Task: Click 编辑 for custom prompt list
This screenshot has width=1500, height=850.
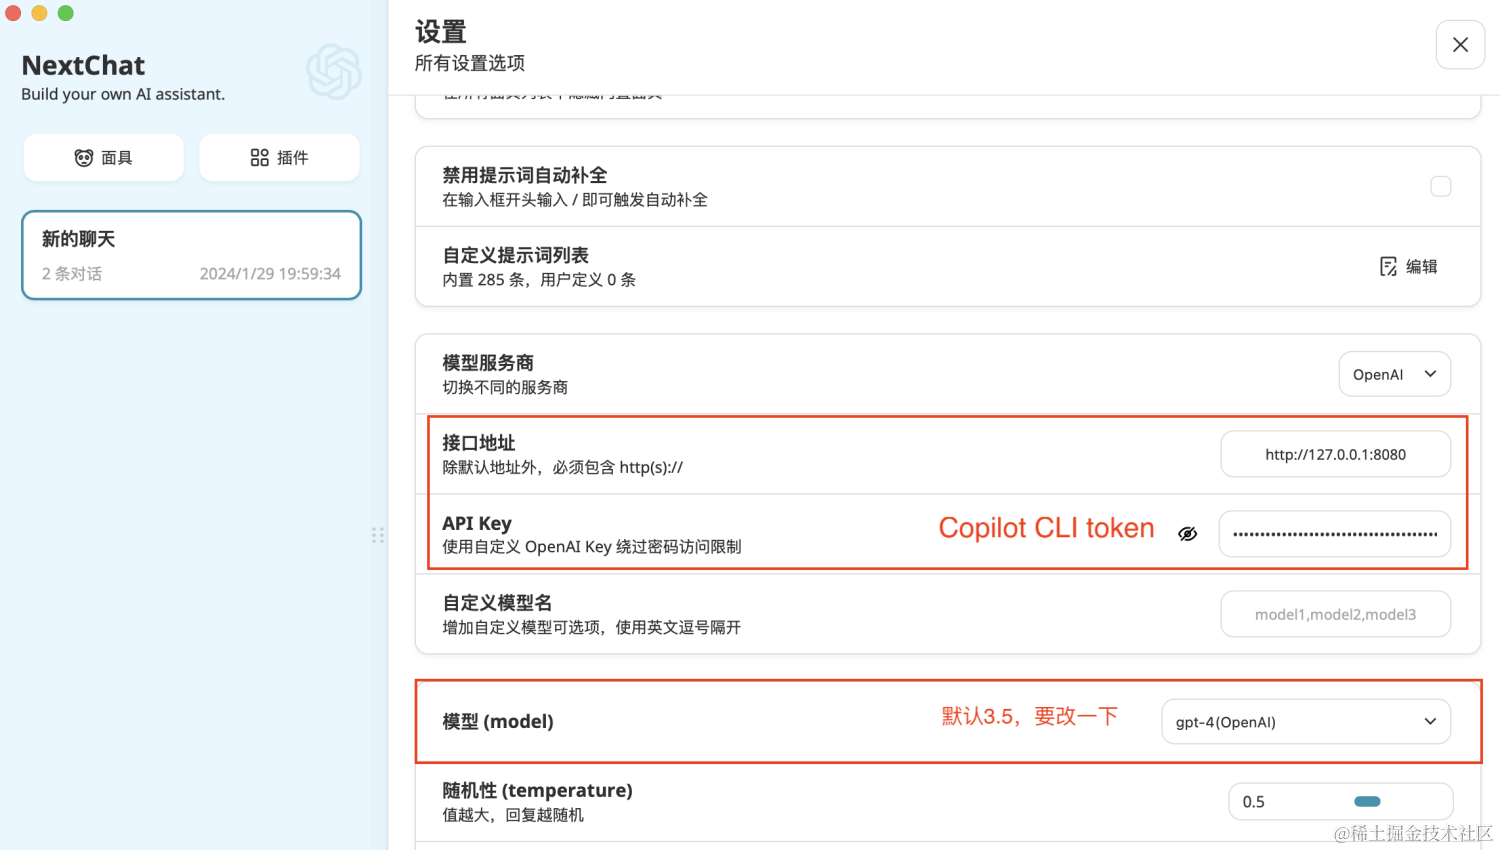Action: click(x=1409, y=266)
